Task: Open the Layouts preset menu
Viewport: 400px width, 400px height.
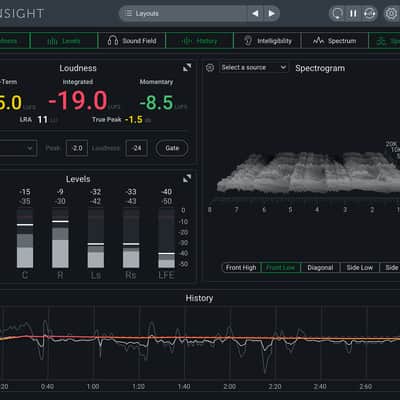Action: [x=183, y=13]
